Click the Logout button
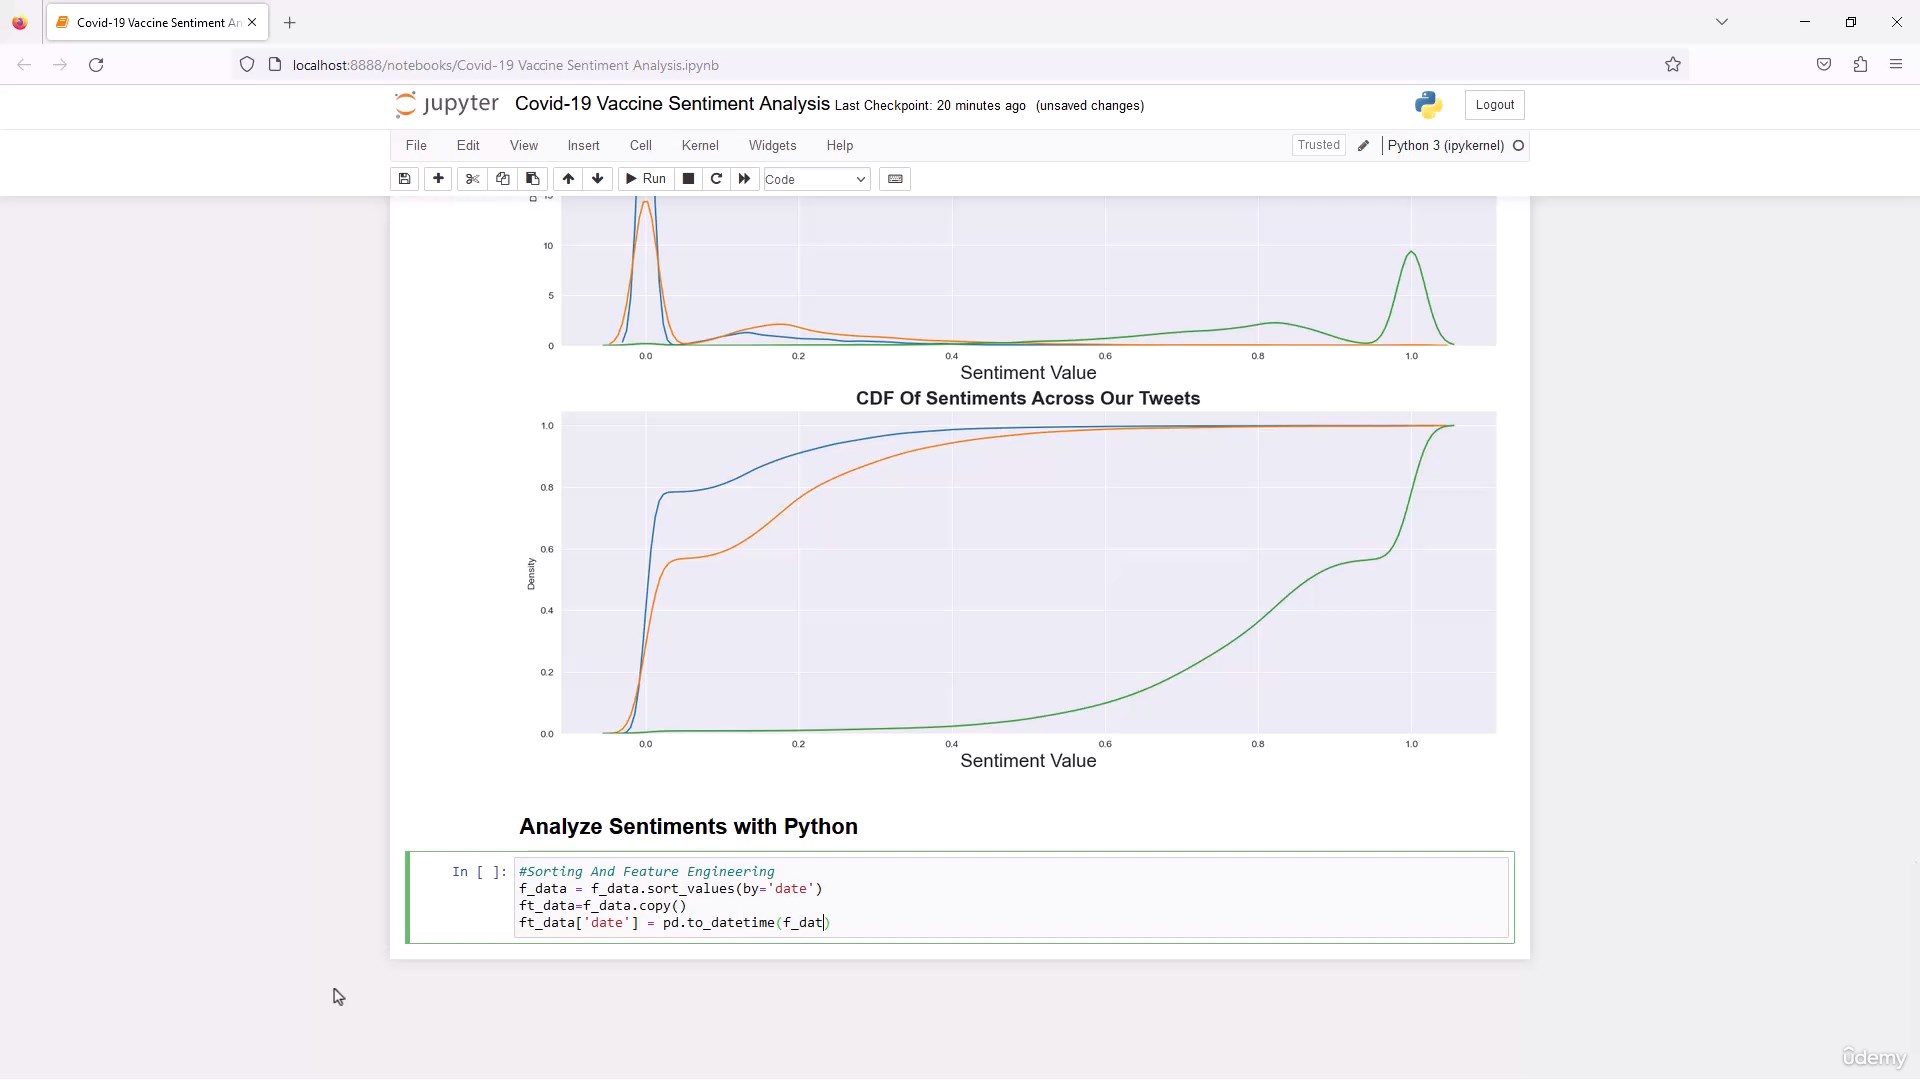 click(x=1494, y=105)
